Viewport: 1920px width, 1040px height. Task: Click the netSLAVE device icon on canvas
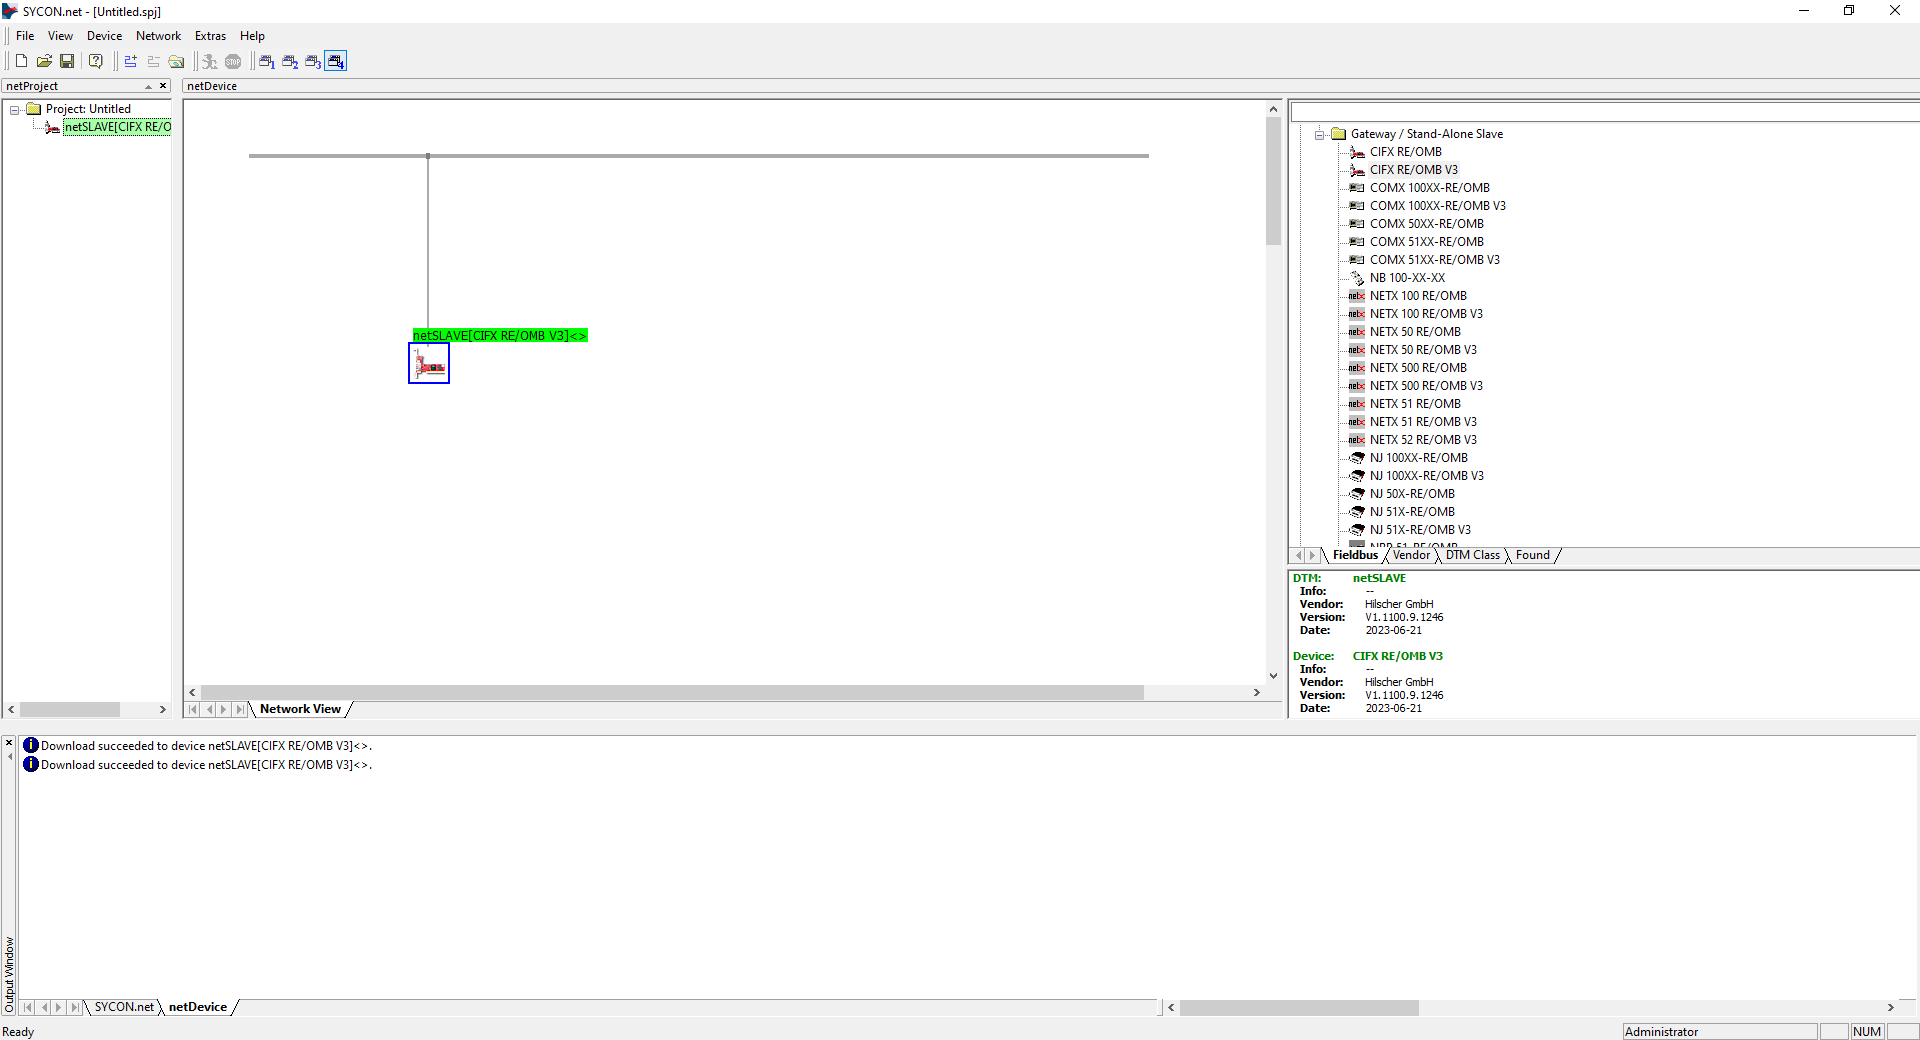[x=429, y=364]
